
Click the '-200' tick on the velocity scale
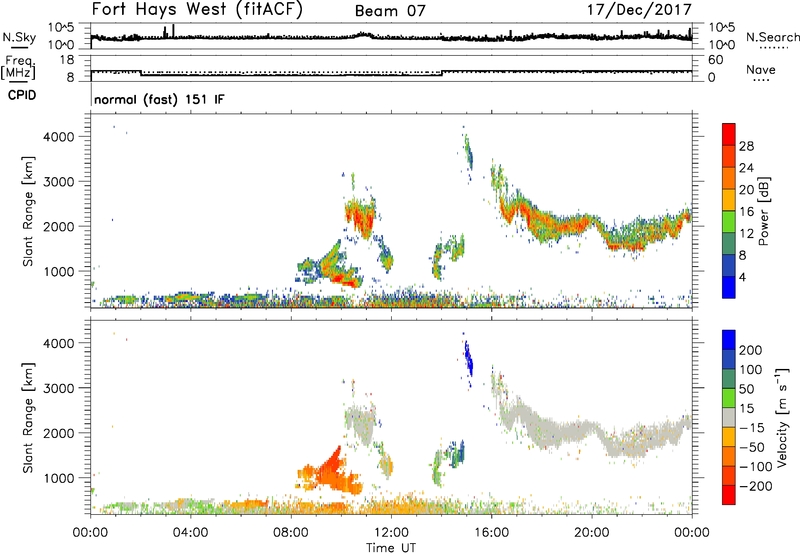tap(756, 486)
